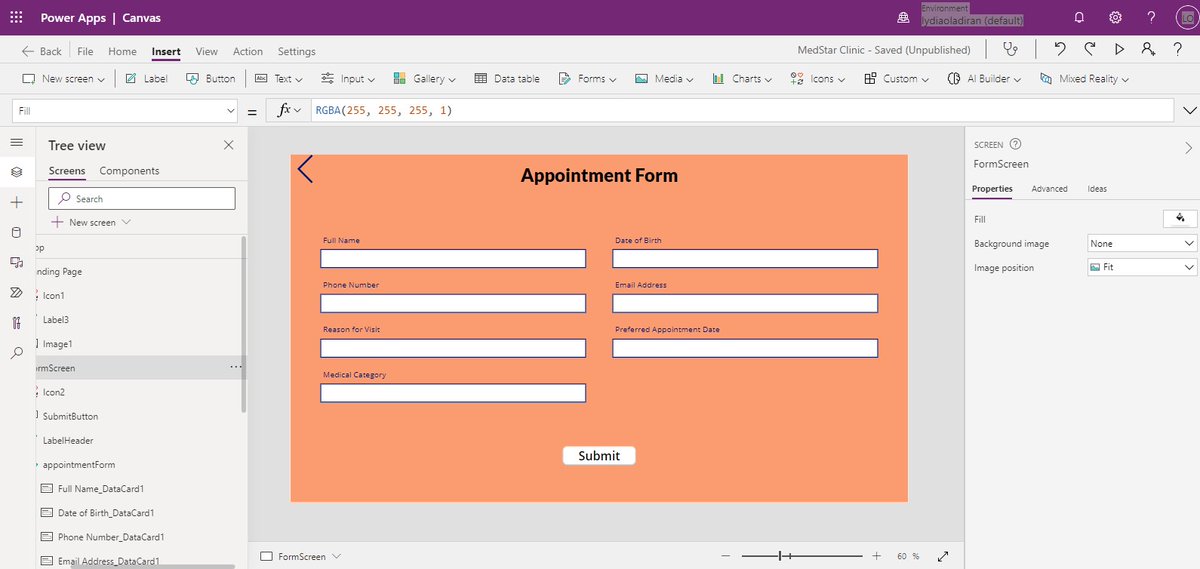Open the File menu
Viewport: 1200px width, 569px height.
(85, 51)
